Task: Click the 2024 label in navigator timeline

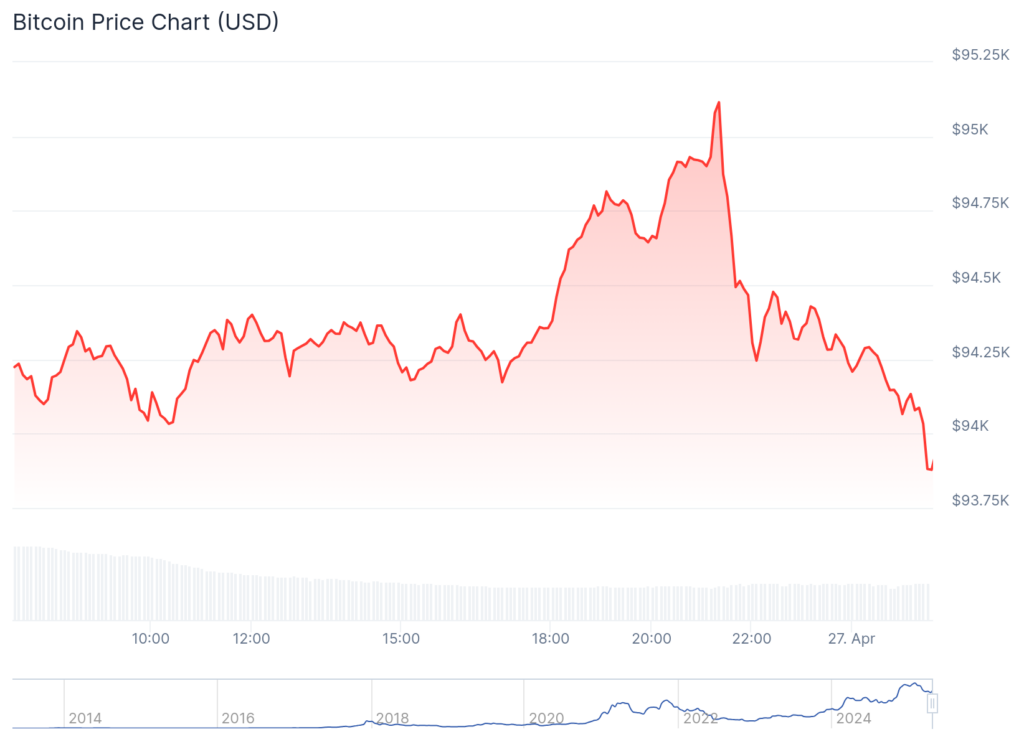Action: coord(853,718)
